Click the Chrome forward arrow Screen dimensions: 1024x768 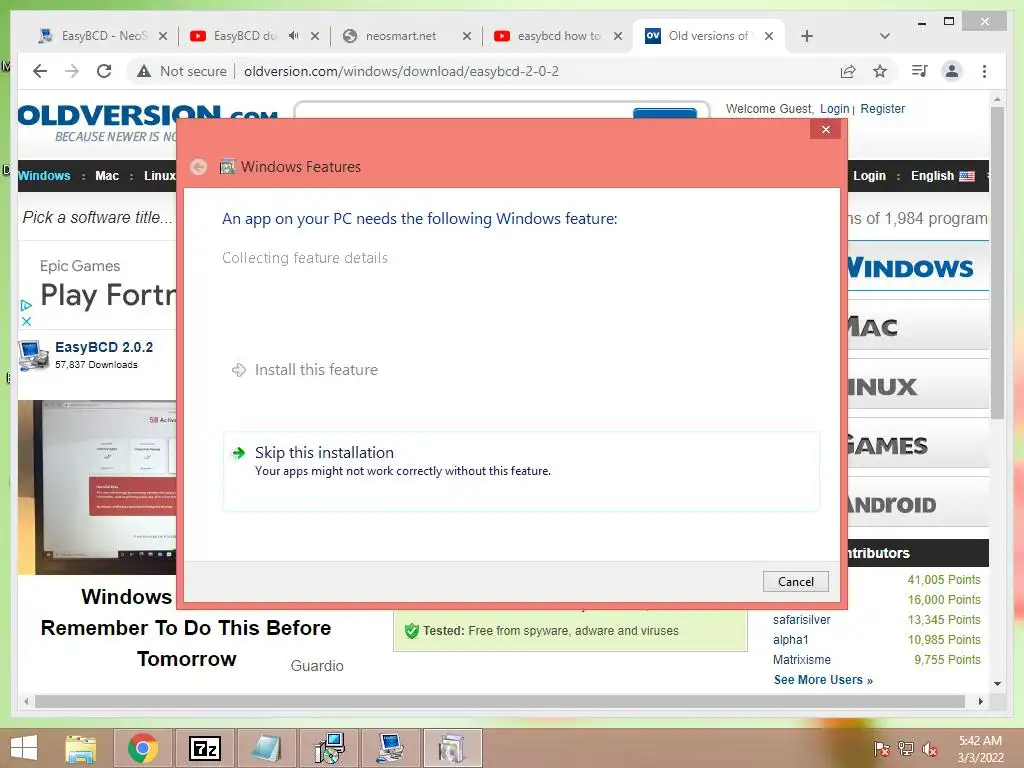[x=72, y=71]
